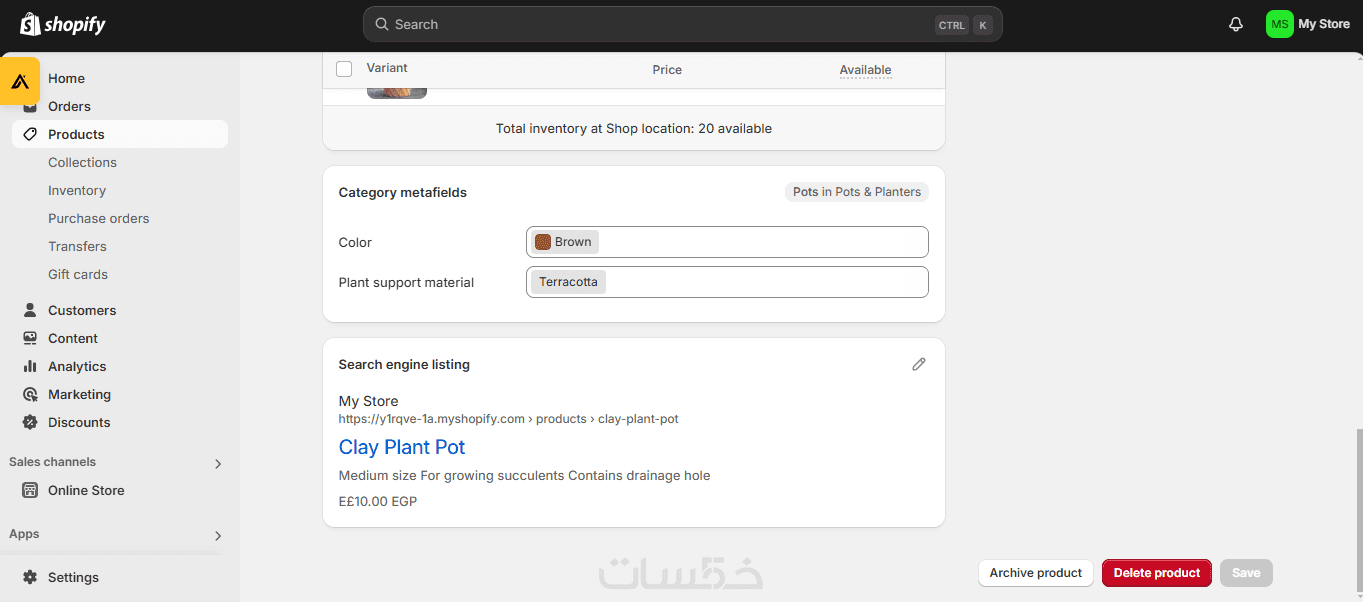This screenshot has height=602, width=1363.
Task: Click the Clay Plant Pot listing title
Action: pyautogui.click(x=402, y=447)
